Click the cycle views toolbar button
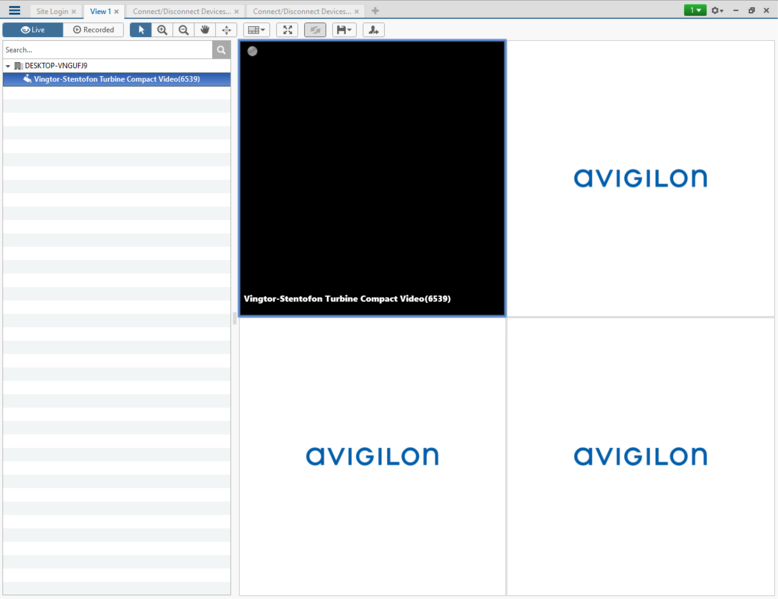Screen dimensions: 778x599 tap(315, 30)
